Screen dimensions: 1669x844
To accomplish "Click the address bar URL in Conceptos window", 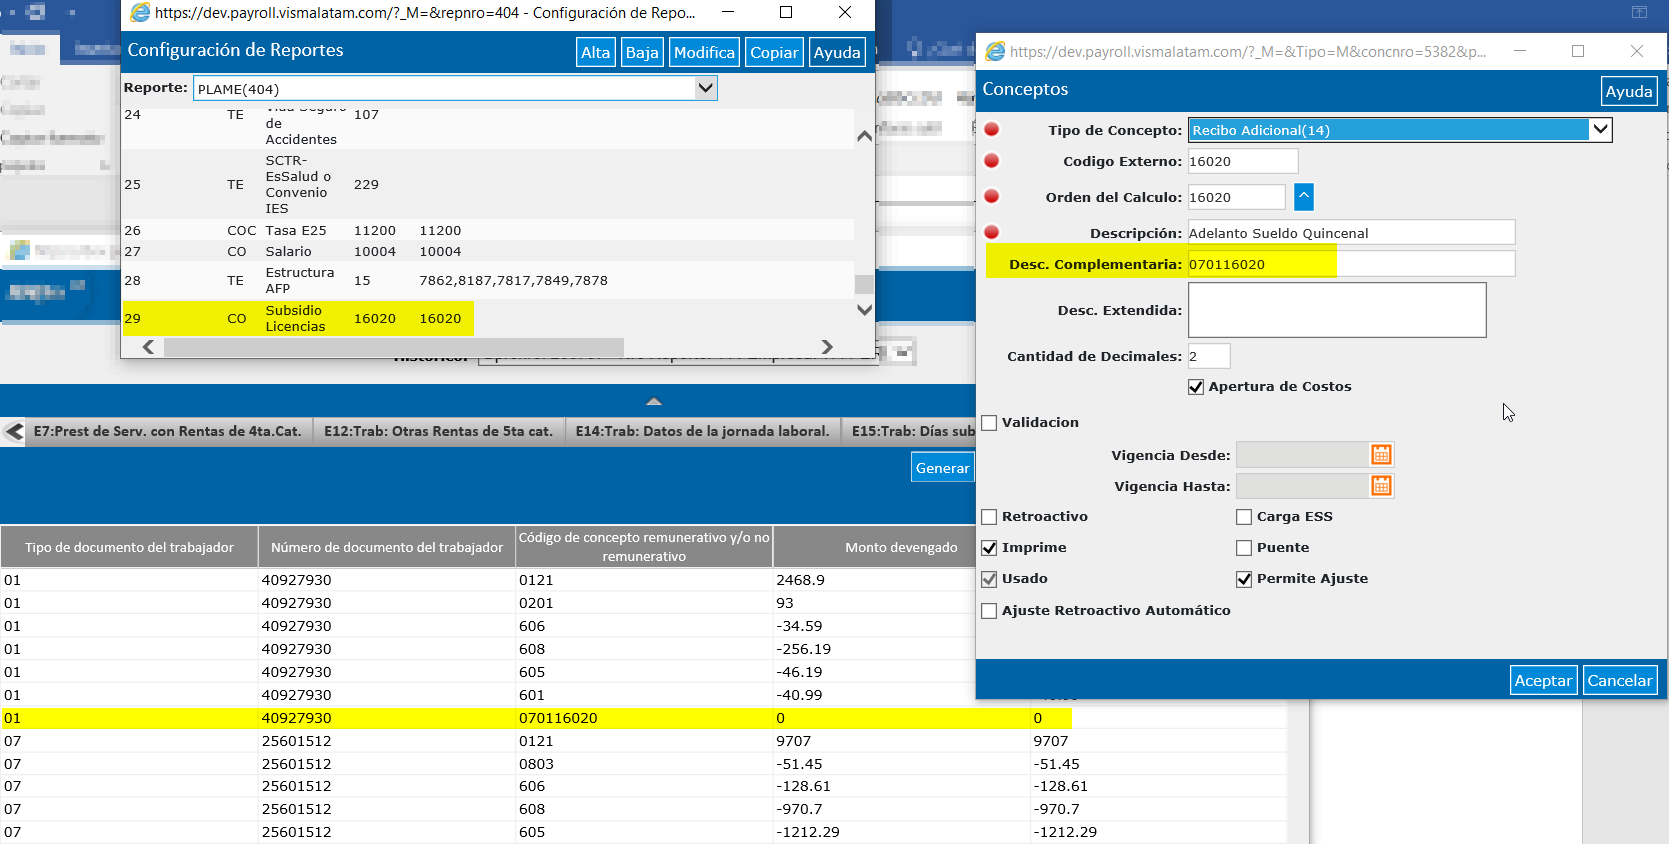I will click(1247, 52).
